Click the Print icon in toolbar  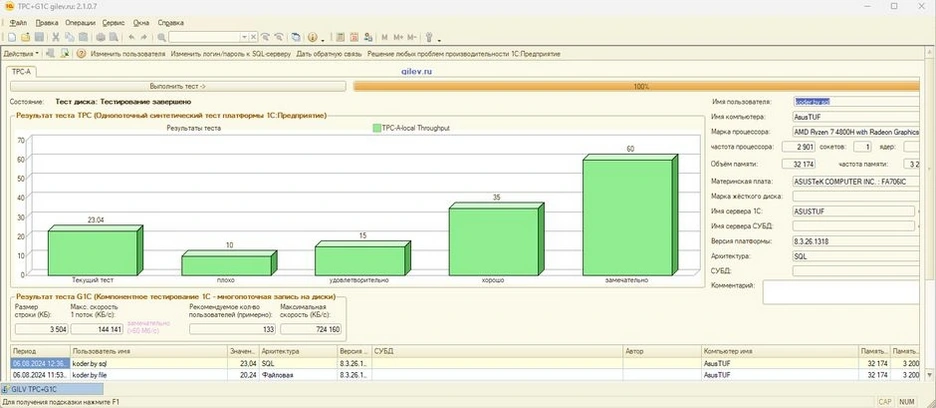point(100,37)
